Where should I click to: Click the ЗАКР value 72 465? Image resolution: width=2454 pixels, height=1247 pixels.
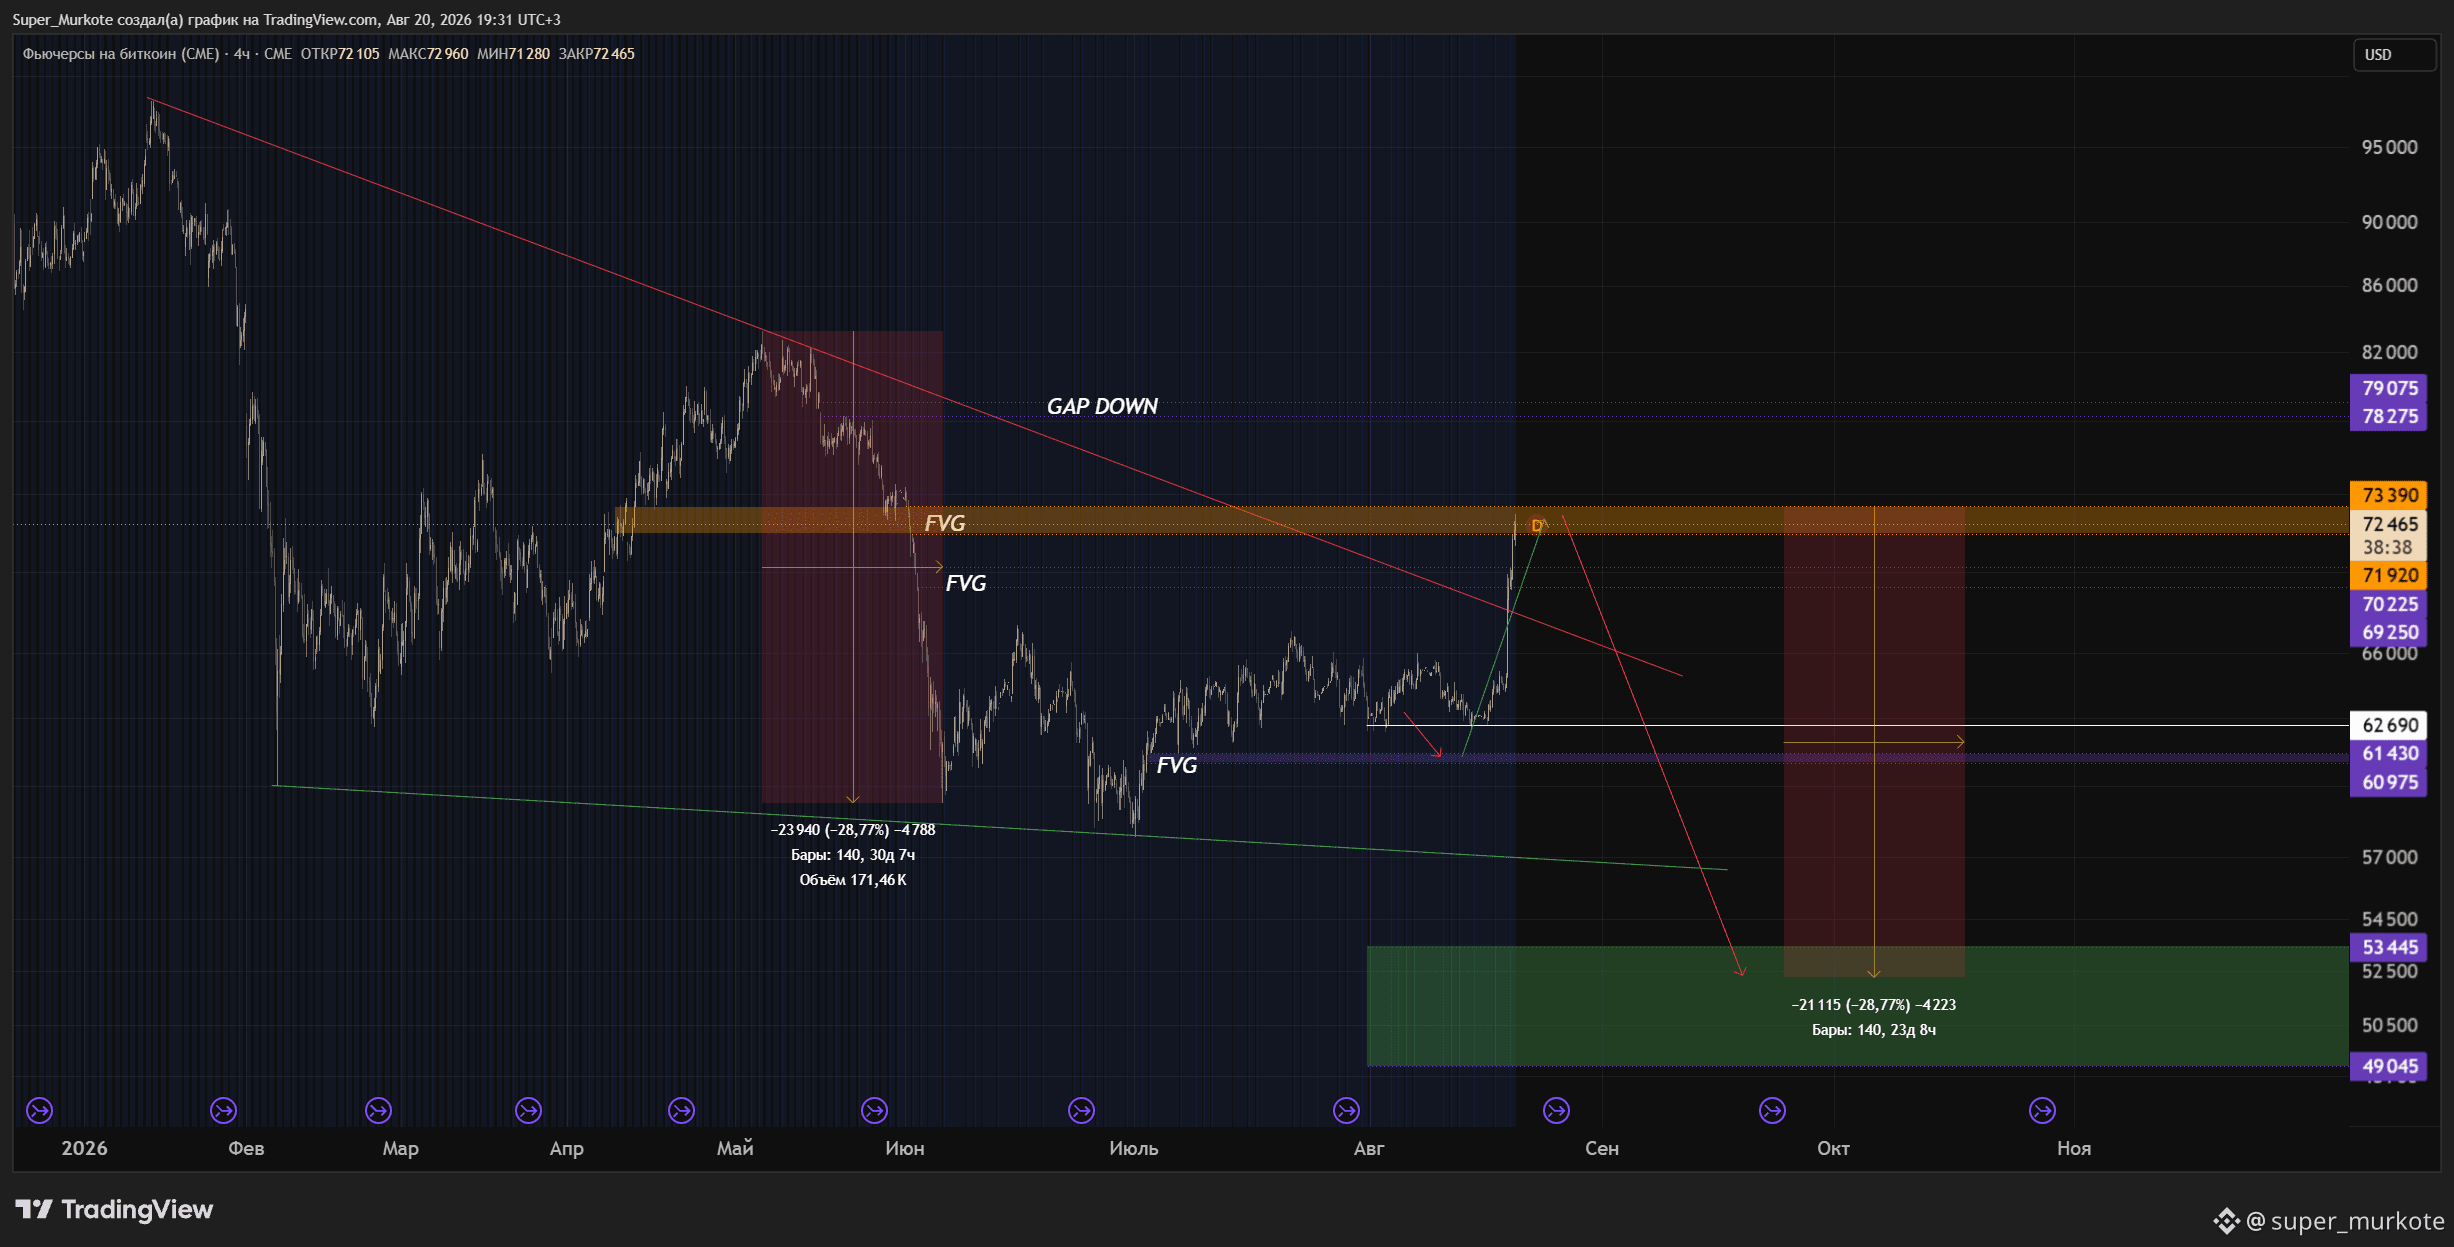(615, 54)
